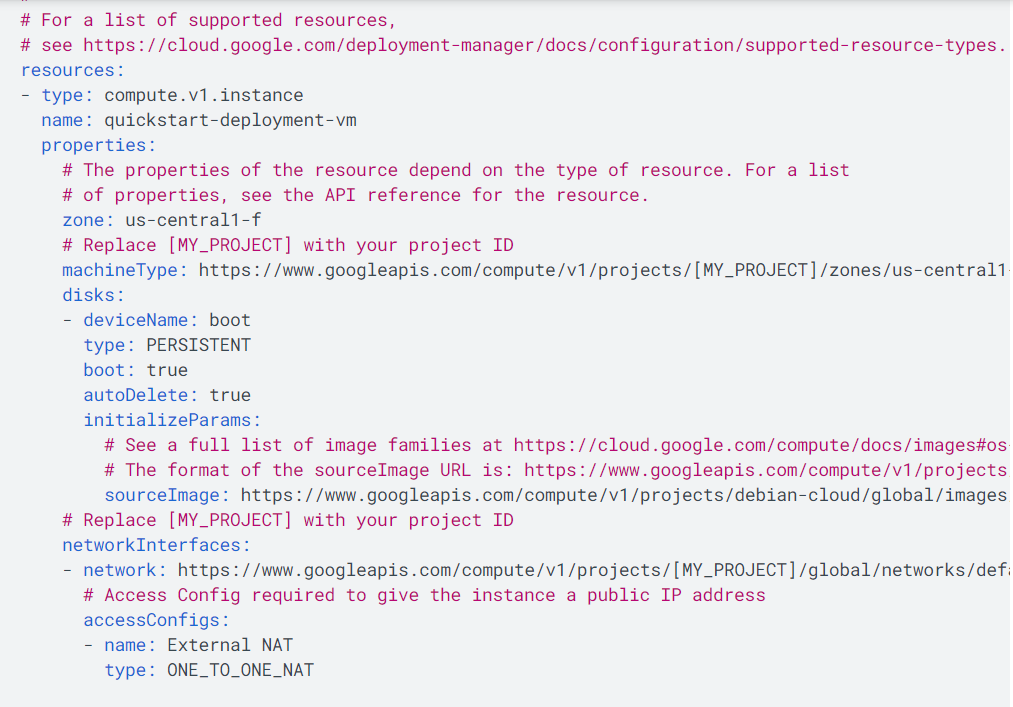This screenshot has height=707, width=1013.
Task: Click the value 'ONE_TO_ONE_NAT'
Action: pos(240,670)
